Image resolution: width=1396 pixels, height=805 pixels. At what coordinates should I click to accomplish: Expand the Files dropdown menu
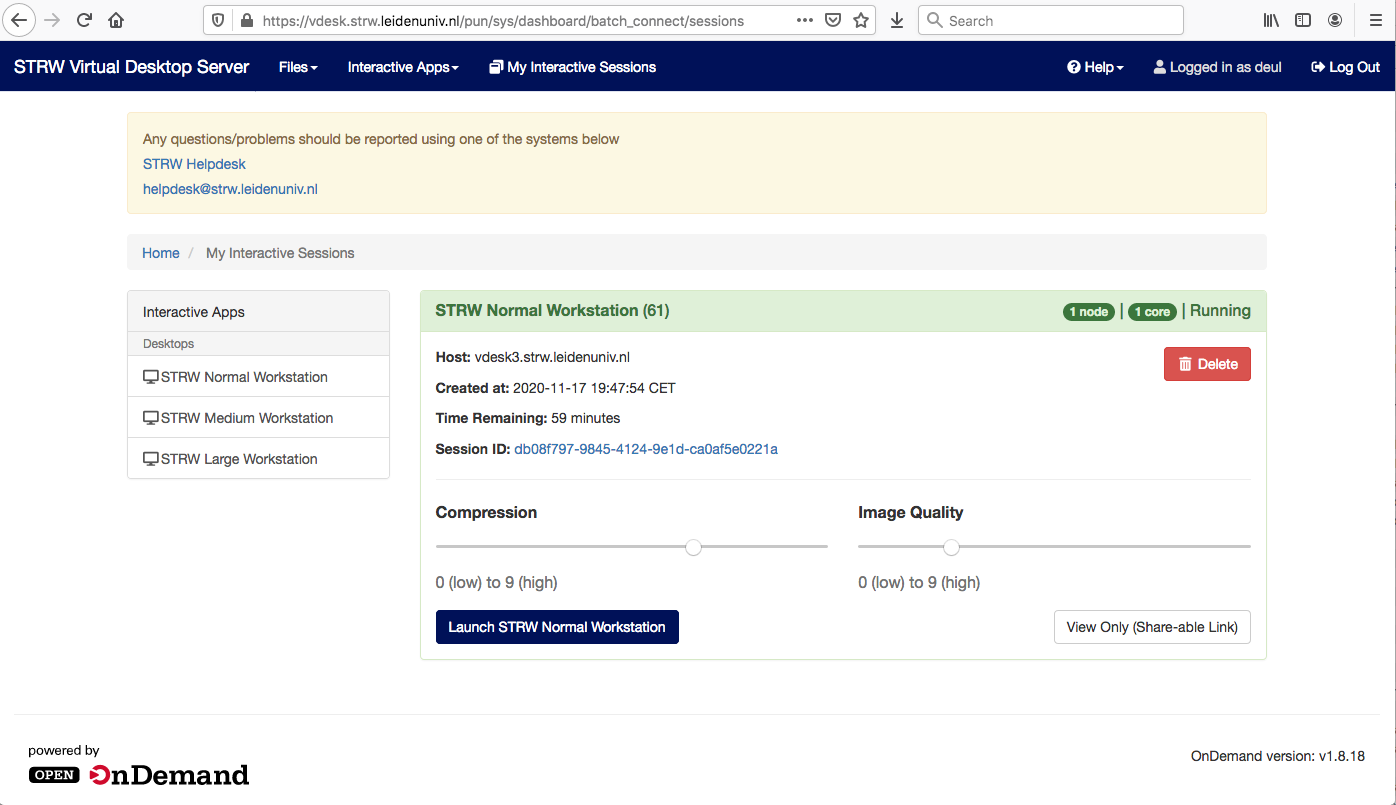point(298,67)
